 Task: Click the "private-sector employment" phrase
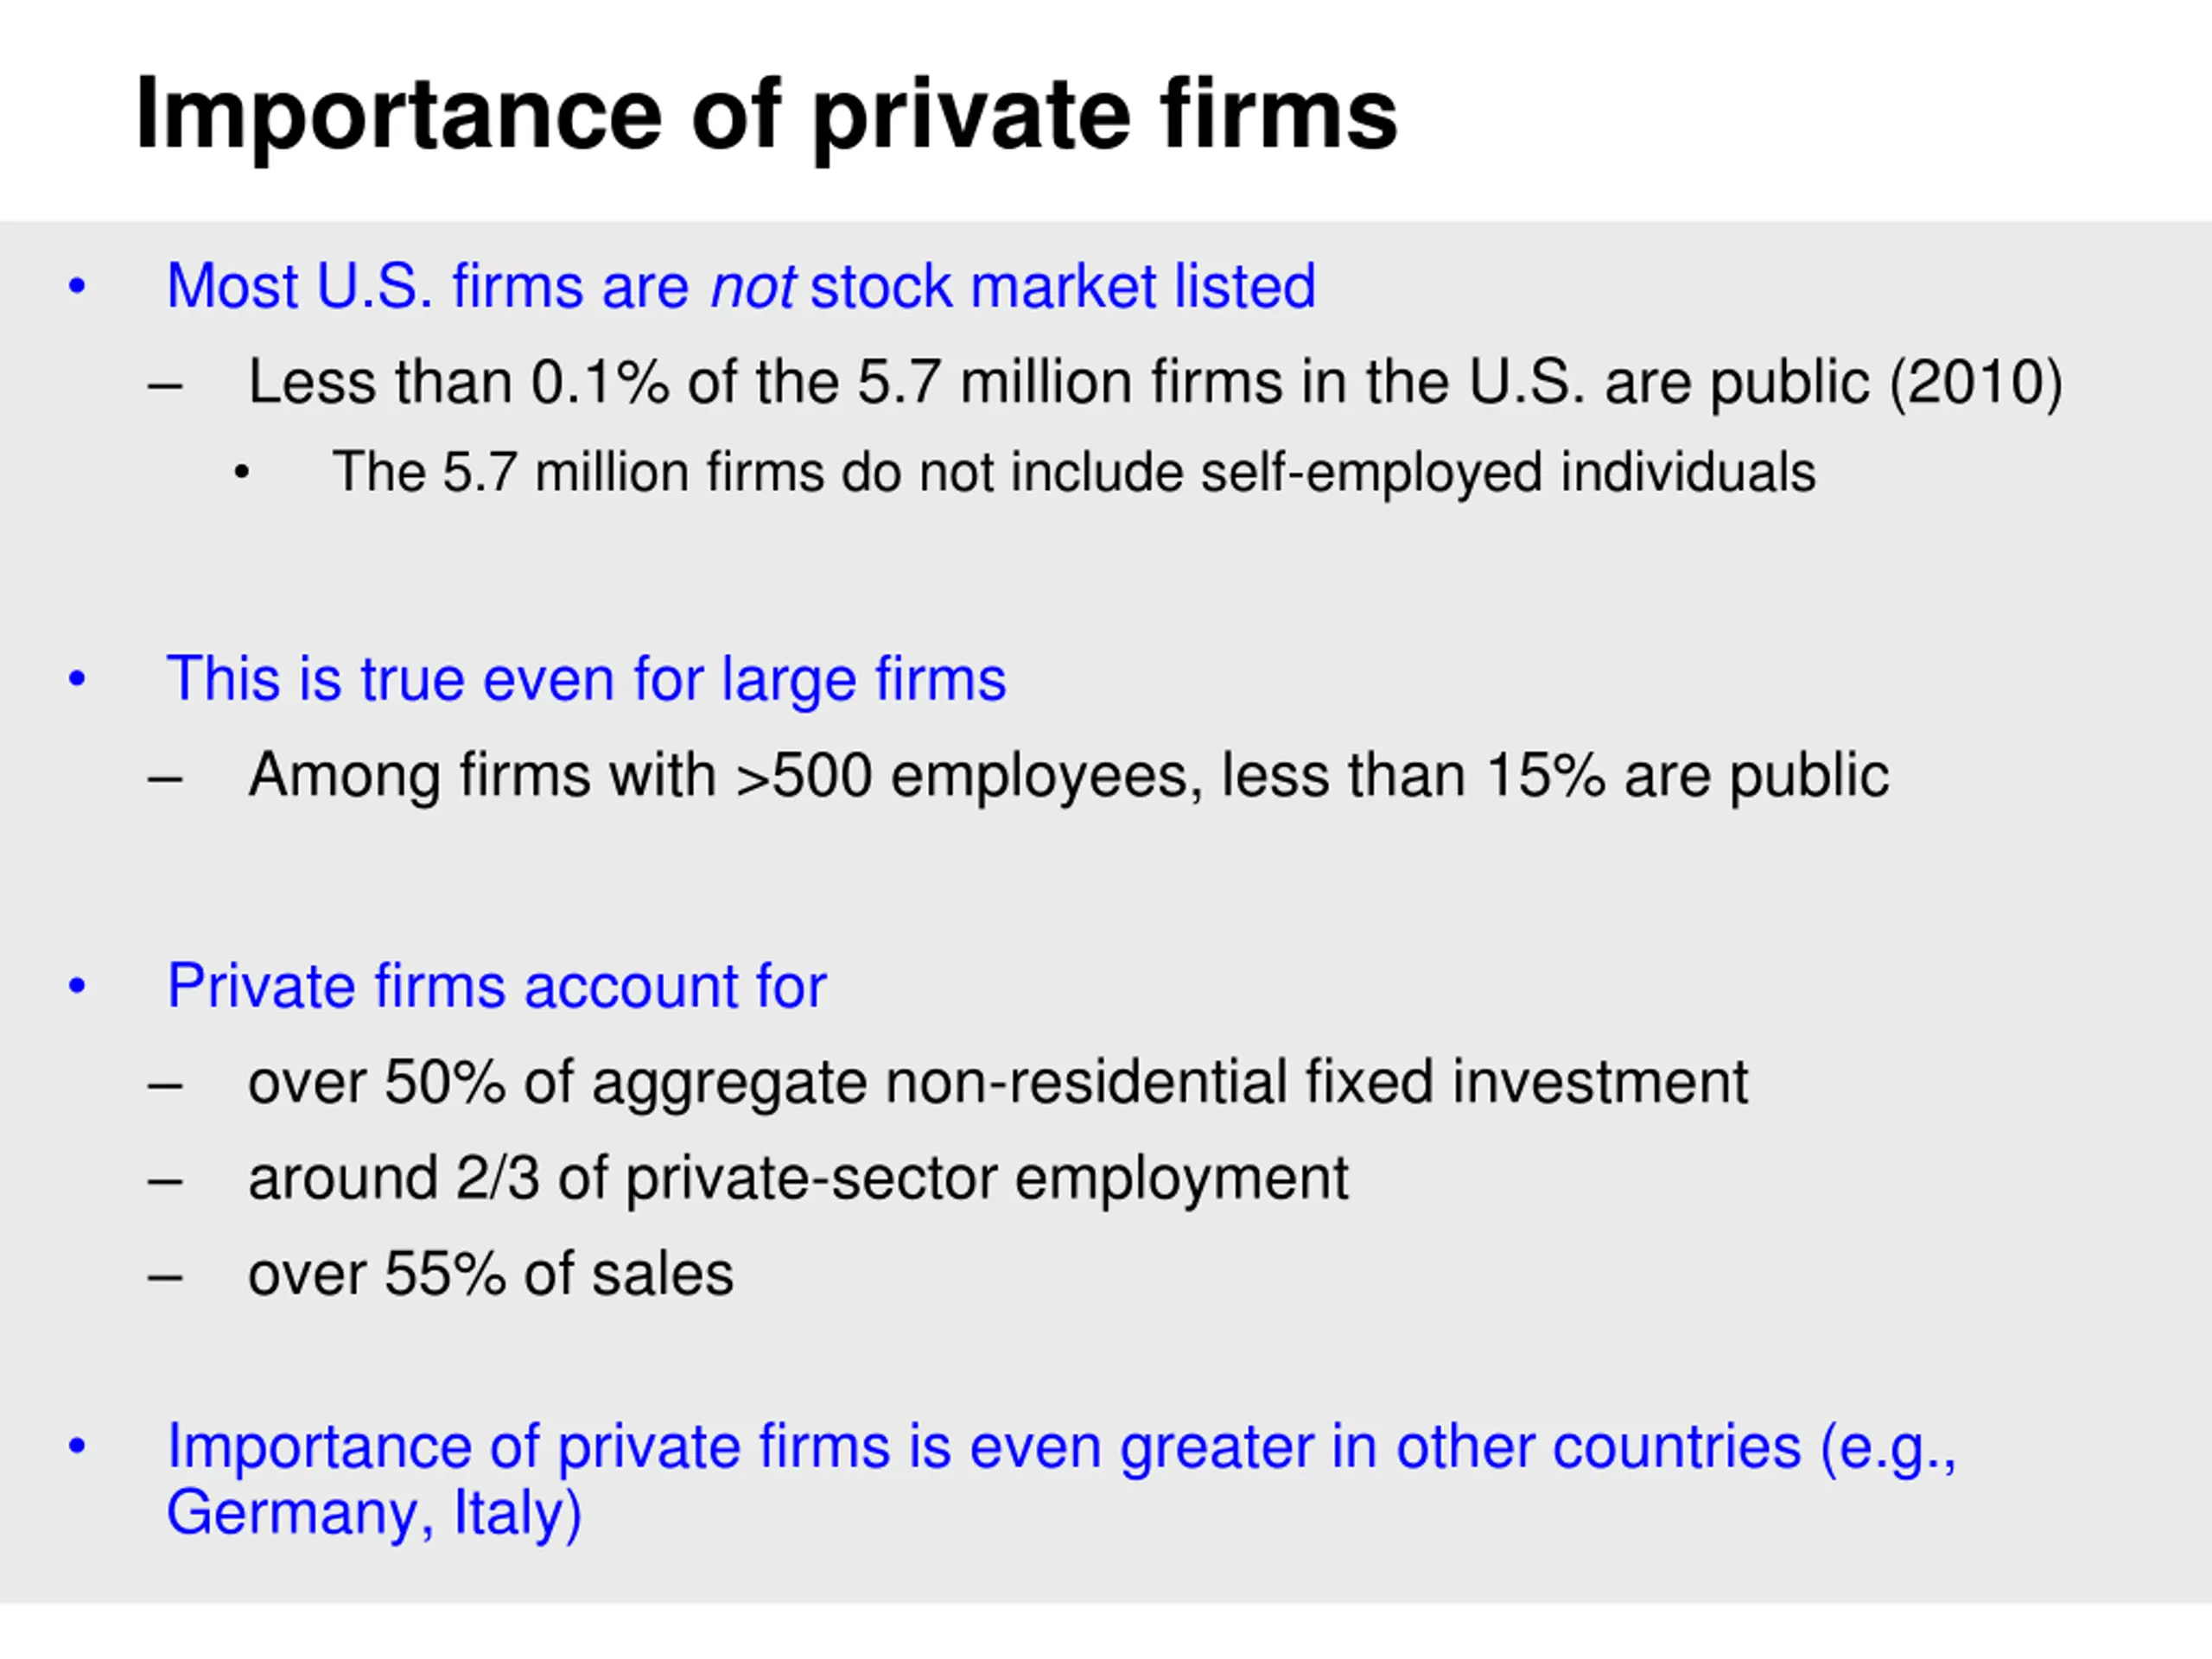pos(986,1178)
